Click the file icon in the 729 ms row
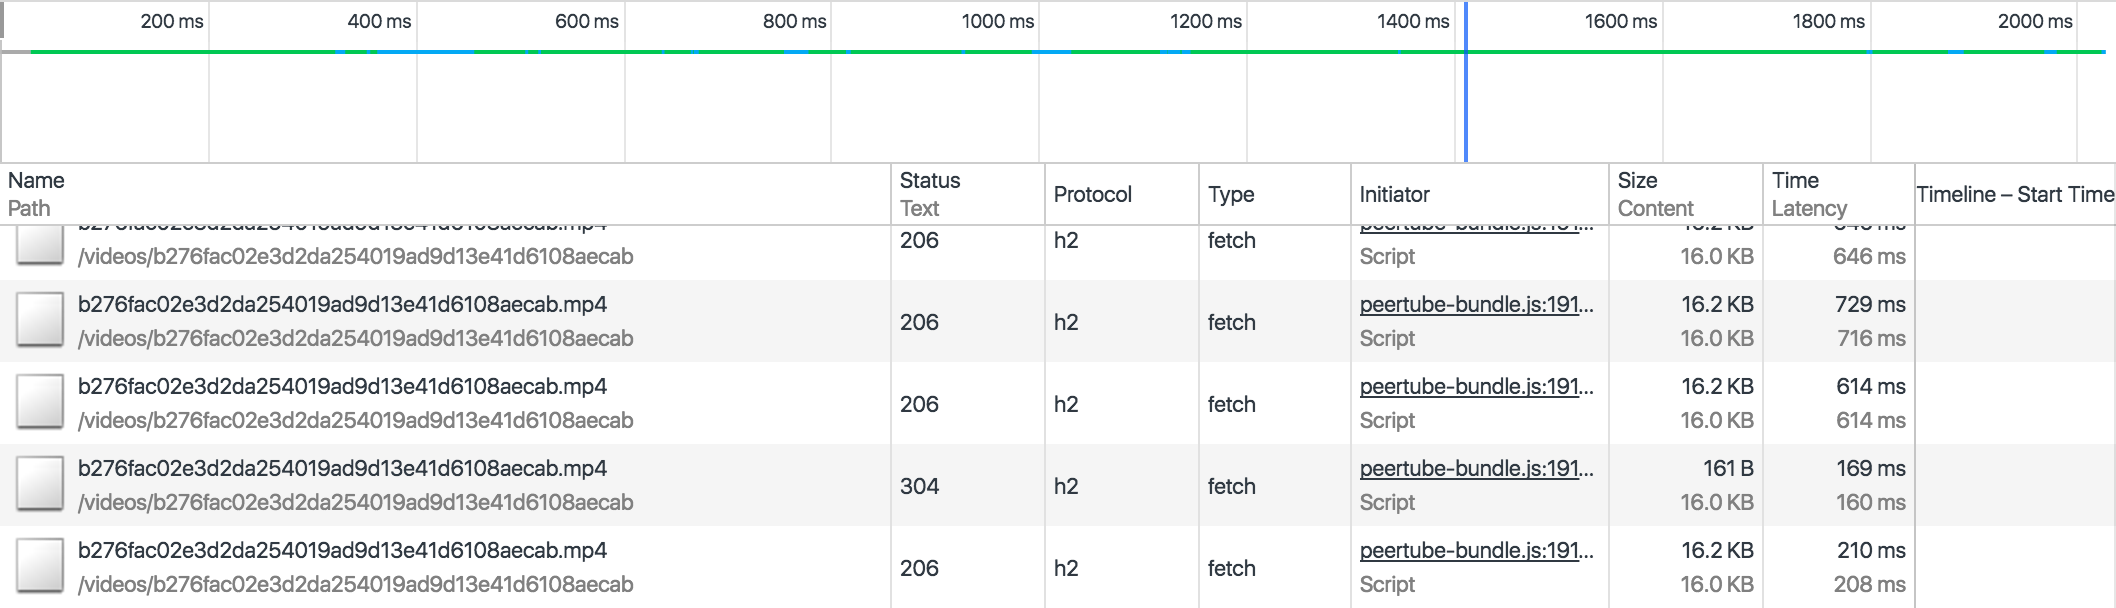This screenshot has width=2116, height=608. coord(40,321)
